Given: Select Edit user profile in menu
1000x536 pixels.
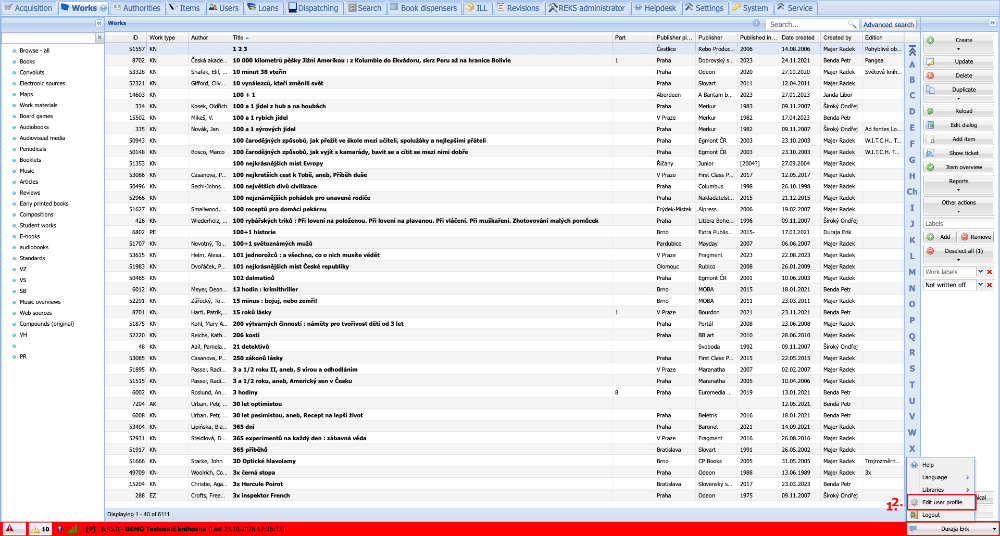Looking at the screenshot, I should pos(941,503).
